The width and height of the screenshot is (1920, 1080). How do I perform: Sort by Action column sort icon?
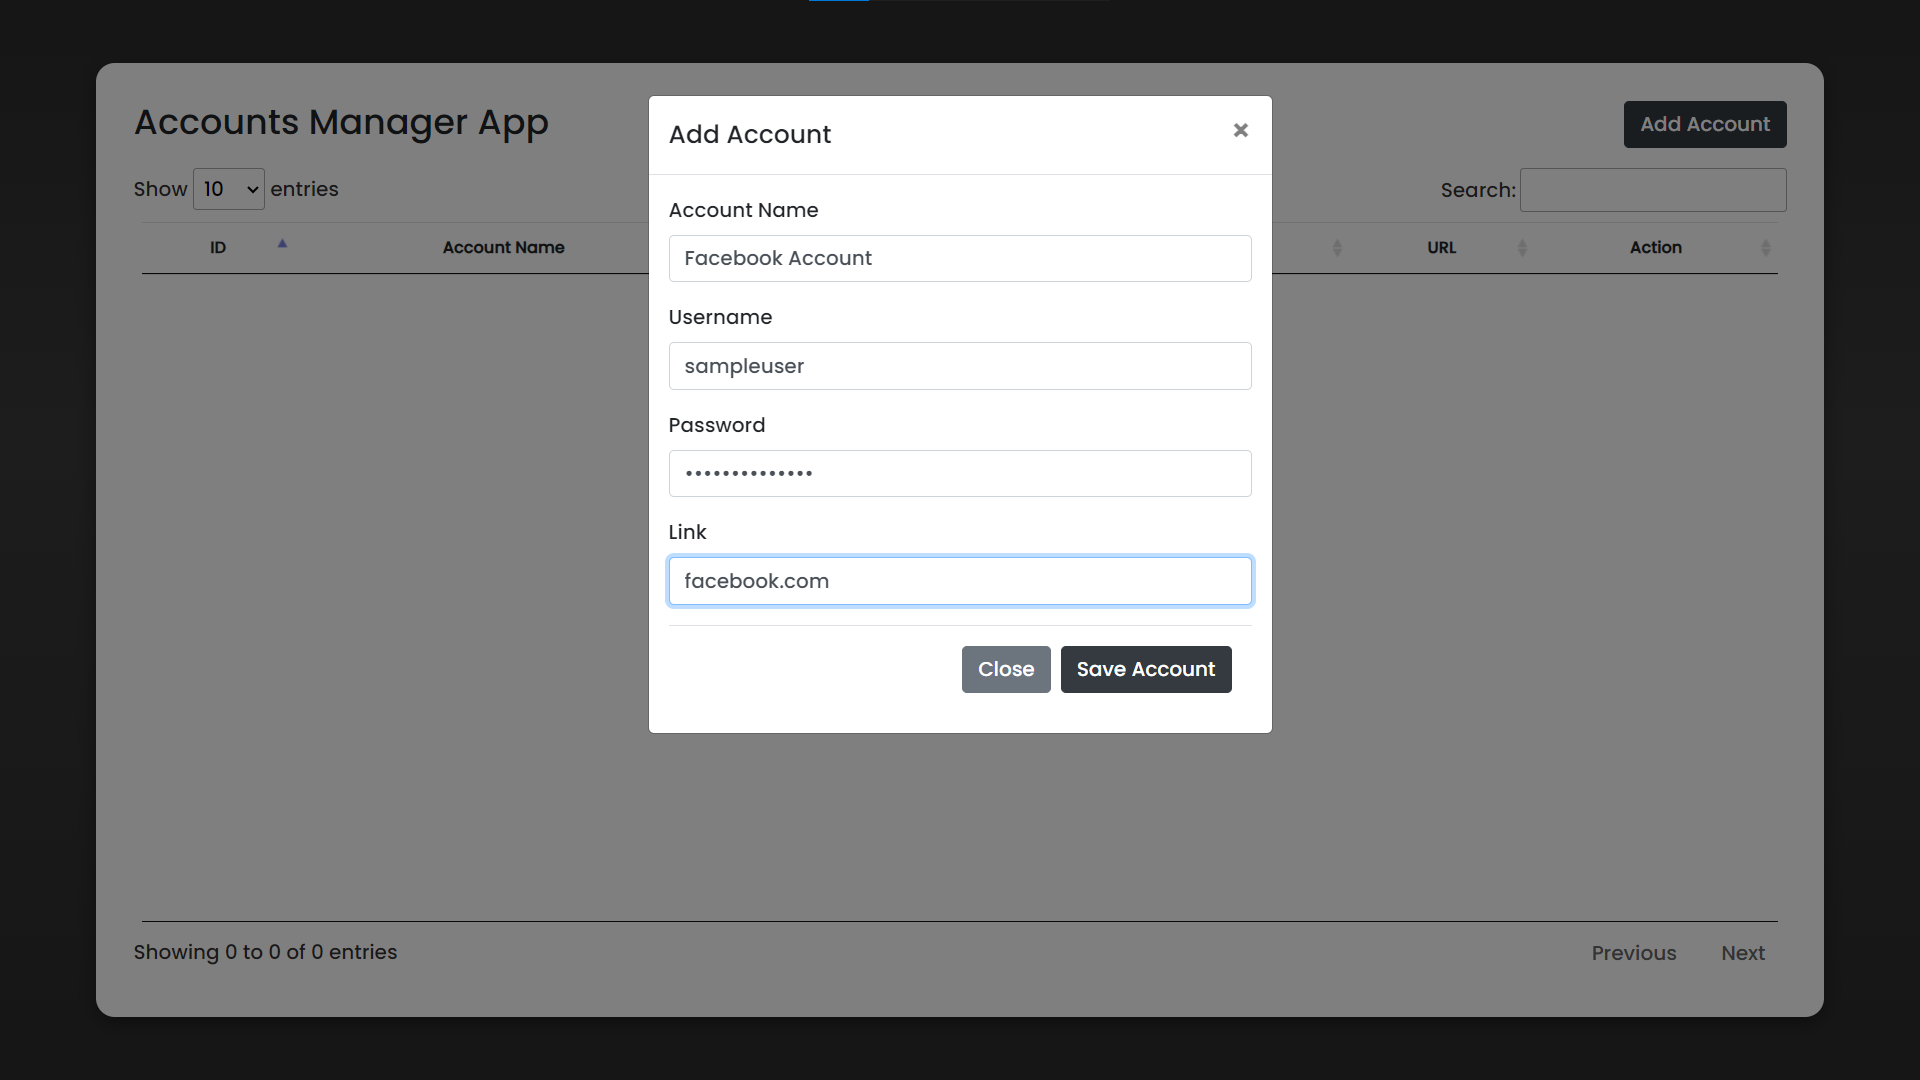(1765, 248)
